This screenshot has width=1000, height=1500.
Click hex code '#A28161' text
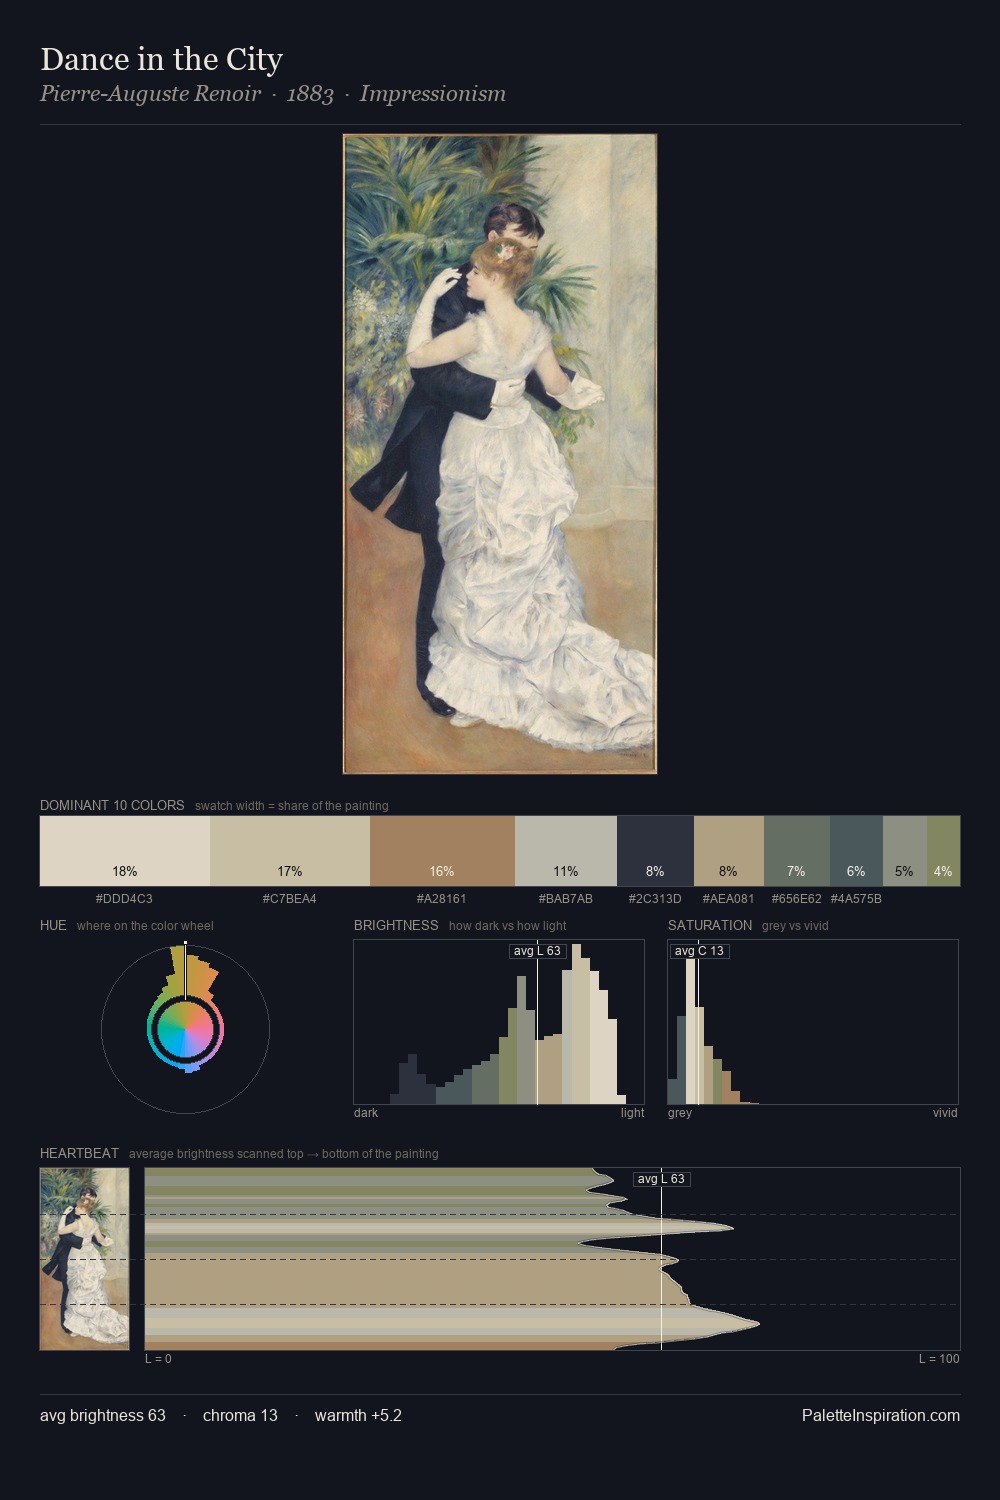[442, 899]
